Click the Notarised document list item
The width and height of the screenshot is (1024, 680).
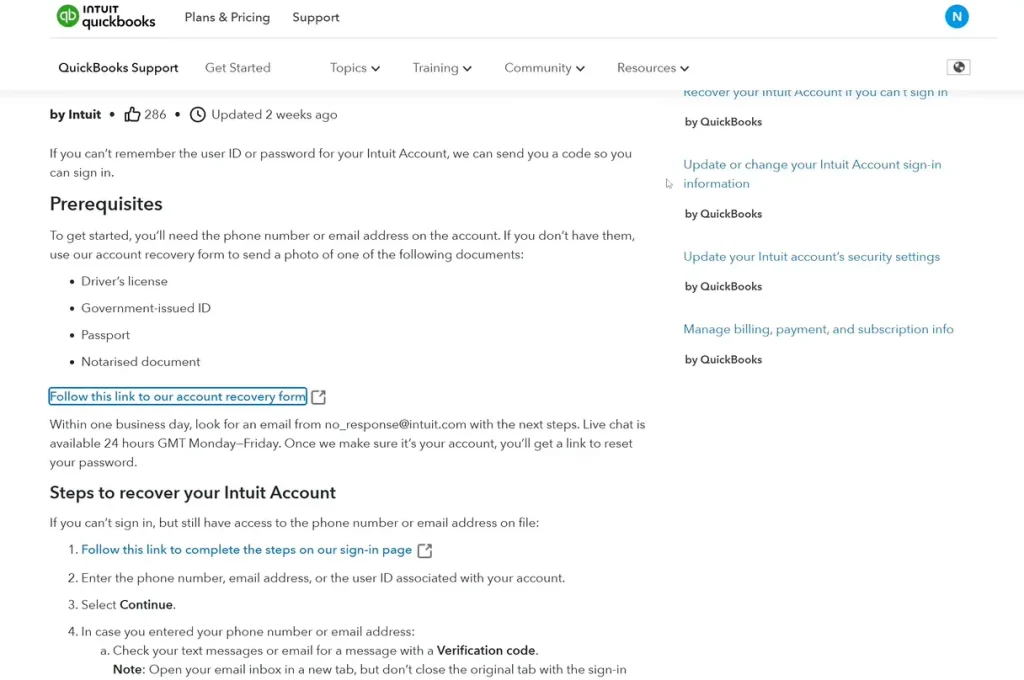click(x=140, y=362)
